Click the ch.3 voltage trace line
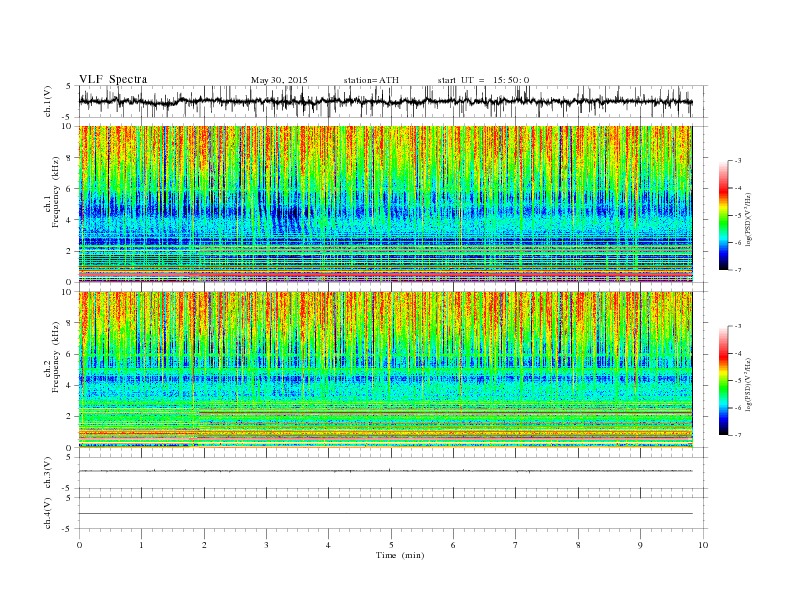This screenshot has width=792, height=612. 385,471
